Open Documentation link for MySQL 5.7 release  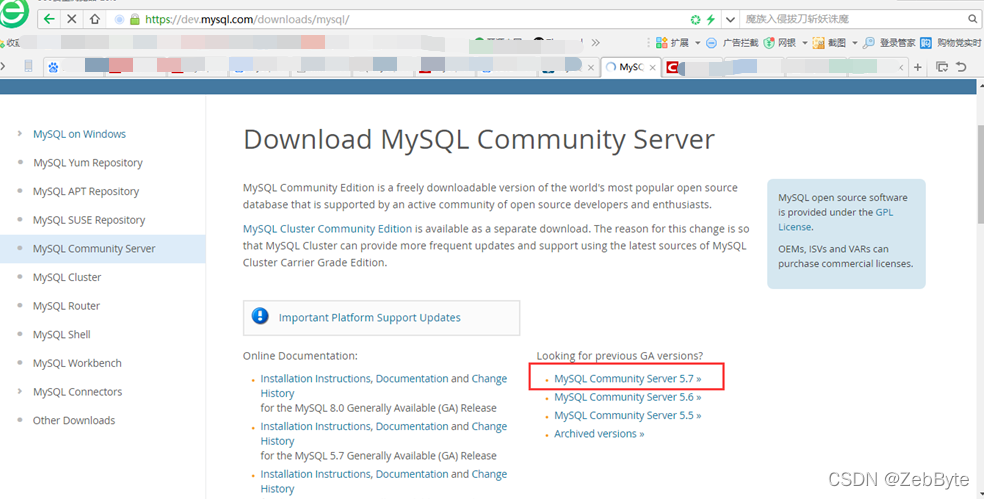(412, 426)
